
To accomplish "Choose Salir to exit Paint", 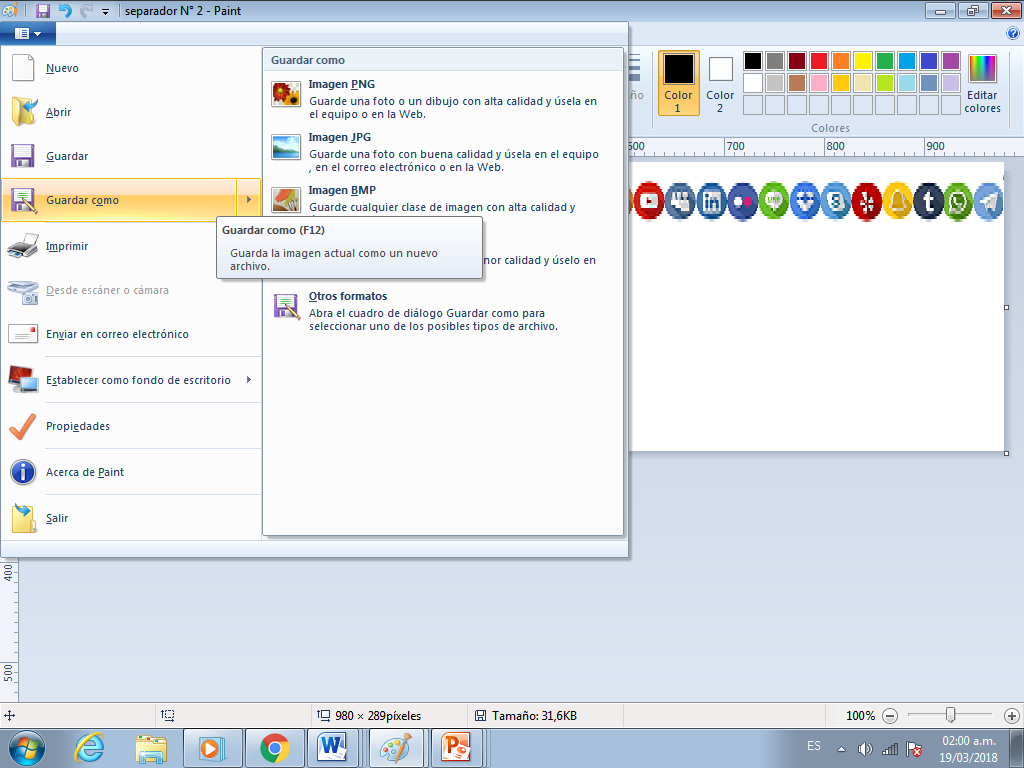I will coord(131,518).
